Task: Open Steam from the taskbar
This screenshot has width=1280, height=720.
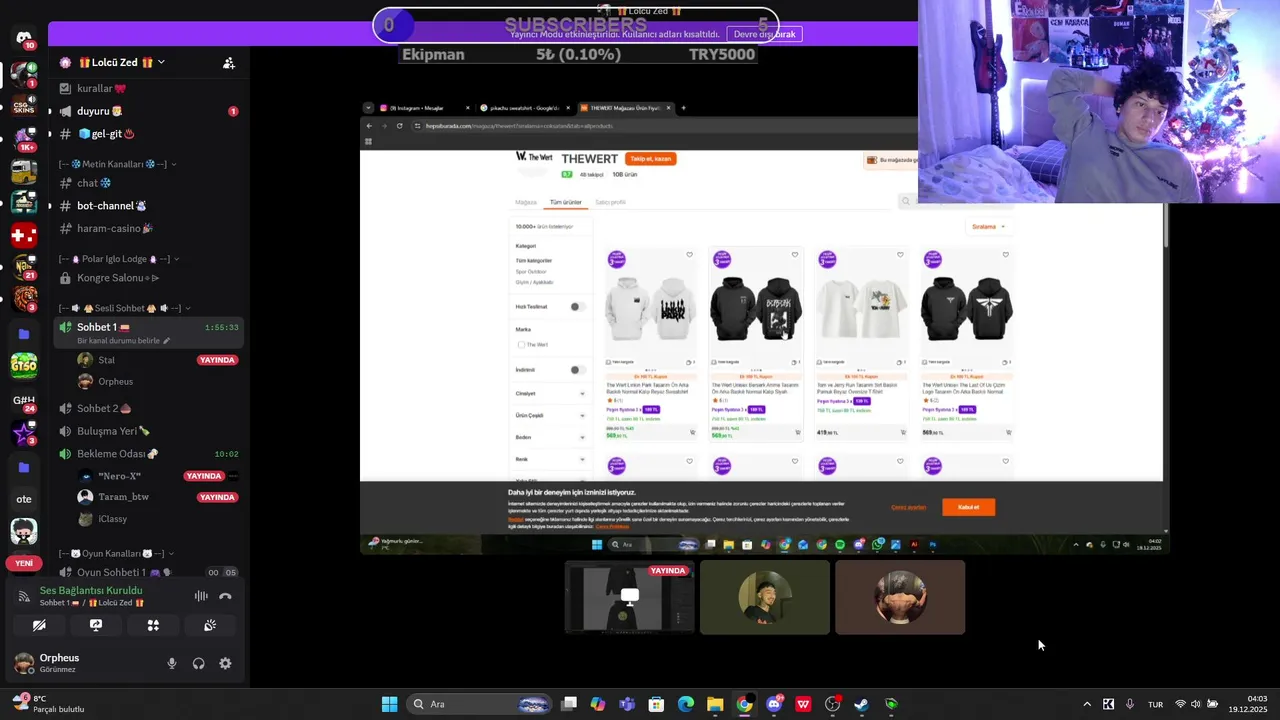Action: tap(862, 704)
